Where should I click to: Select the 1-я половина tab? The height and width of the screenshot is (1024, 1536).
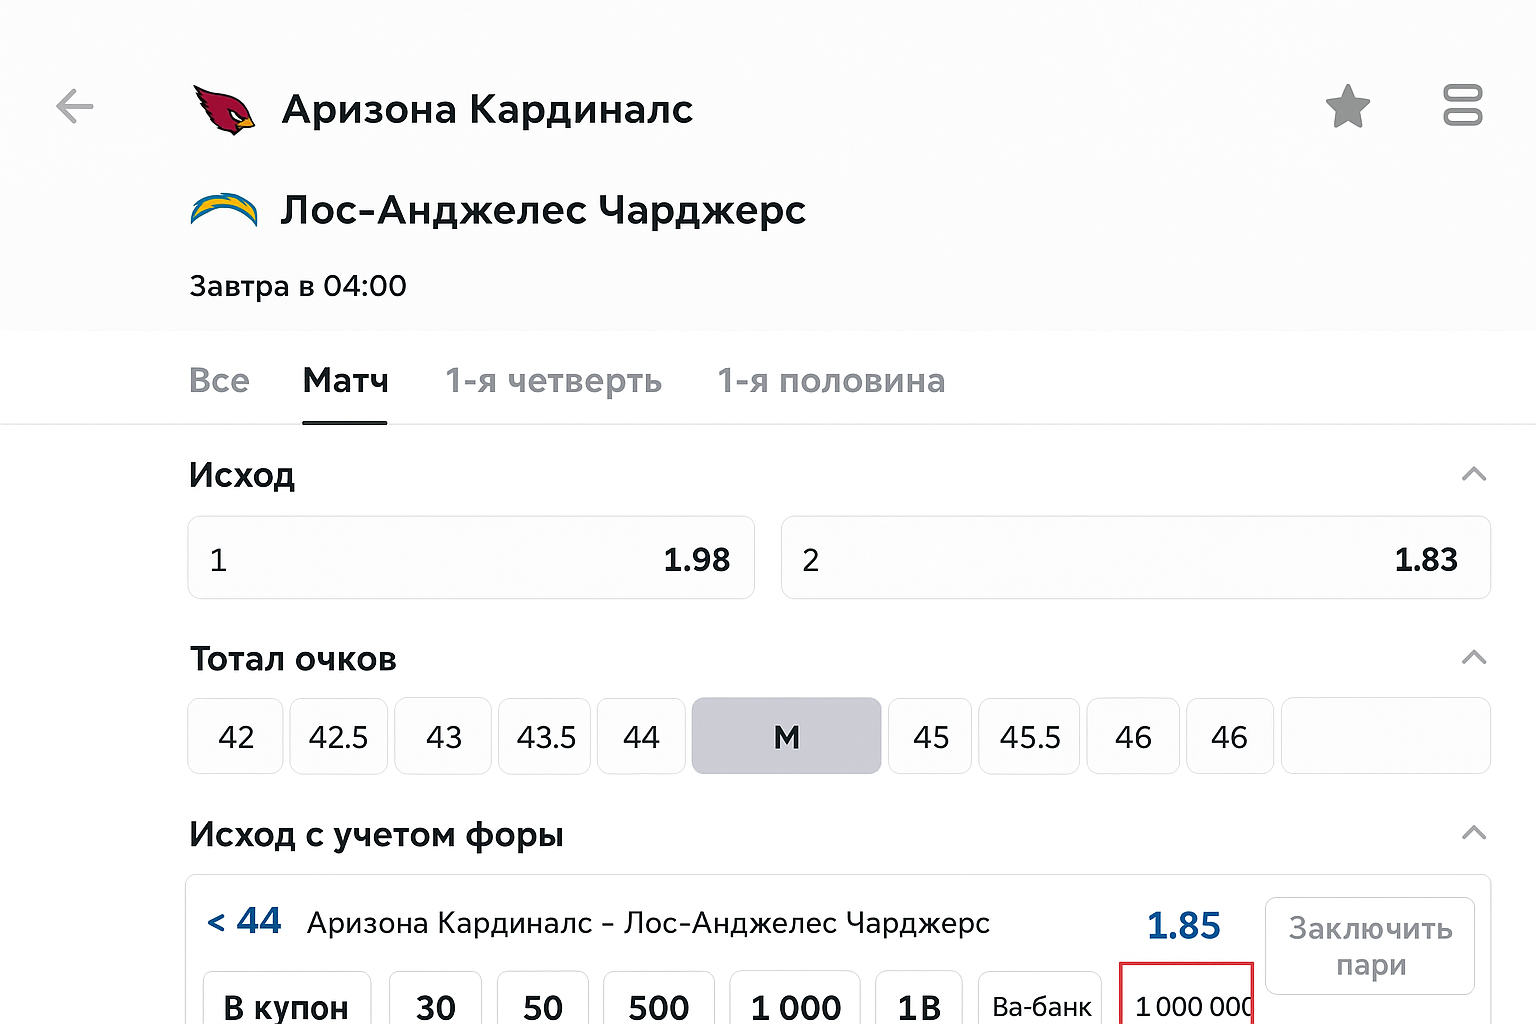click(830, 381)
